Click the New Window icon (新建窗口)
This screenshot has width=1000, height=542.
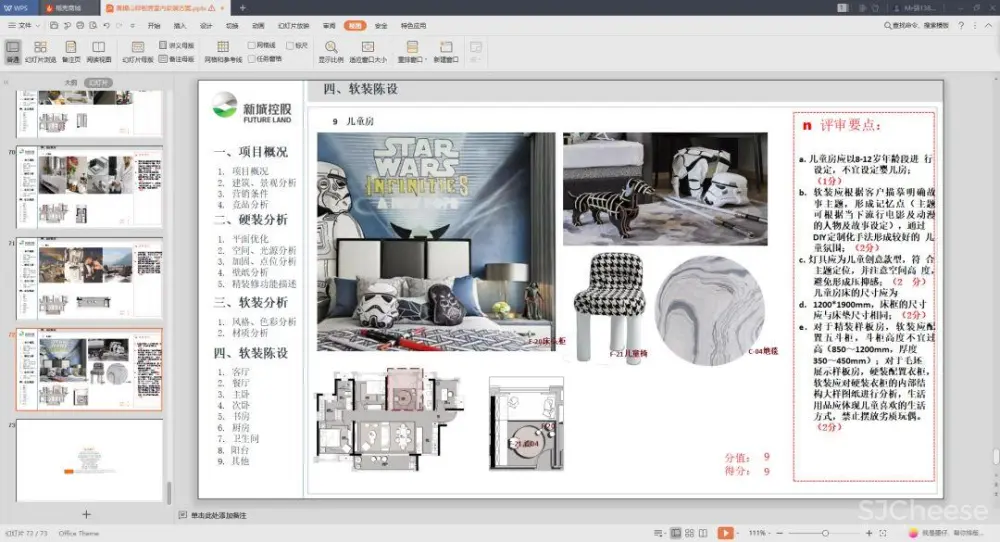tap(446, 51)
